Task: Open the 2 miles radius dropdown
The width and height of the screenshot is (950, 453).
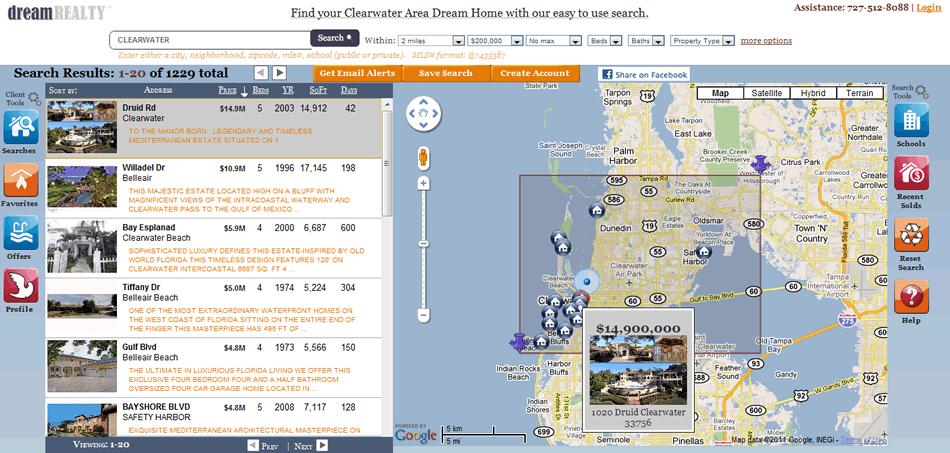Action: pos(431,41)
